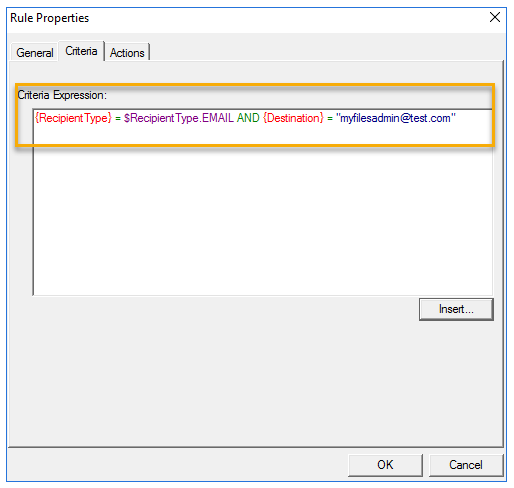Click the $RecipientType.EMAIL value in expression
Screen dimensions: 514x488
point(178,118)
